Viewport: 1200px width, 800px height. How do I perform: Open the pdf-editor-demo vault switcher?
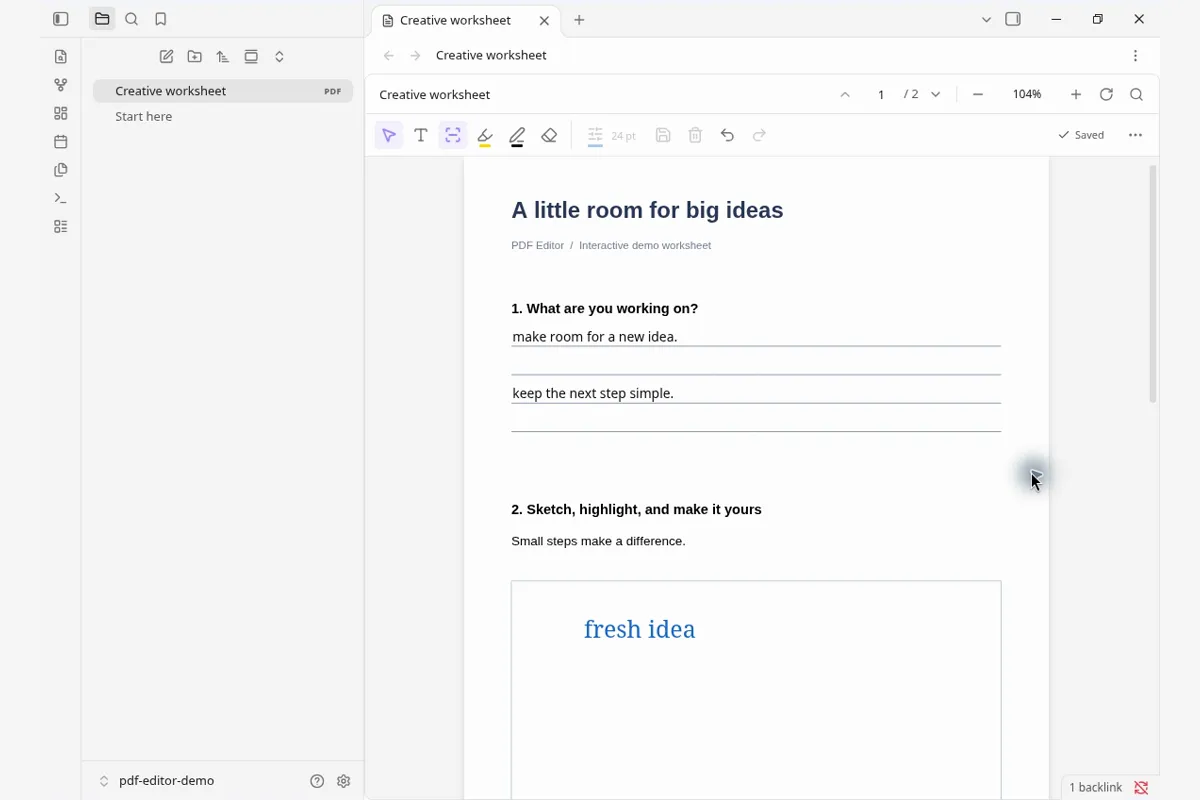[x=157, y=781]
